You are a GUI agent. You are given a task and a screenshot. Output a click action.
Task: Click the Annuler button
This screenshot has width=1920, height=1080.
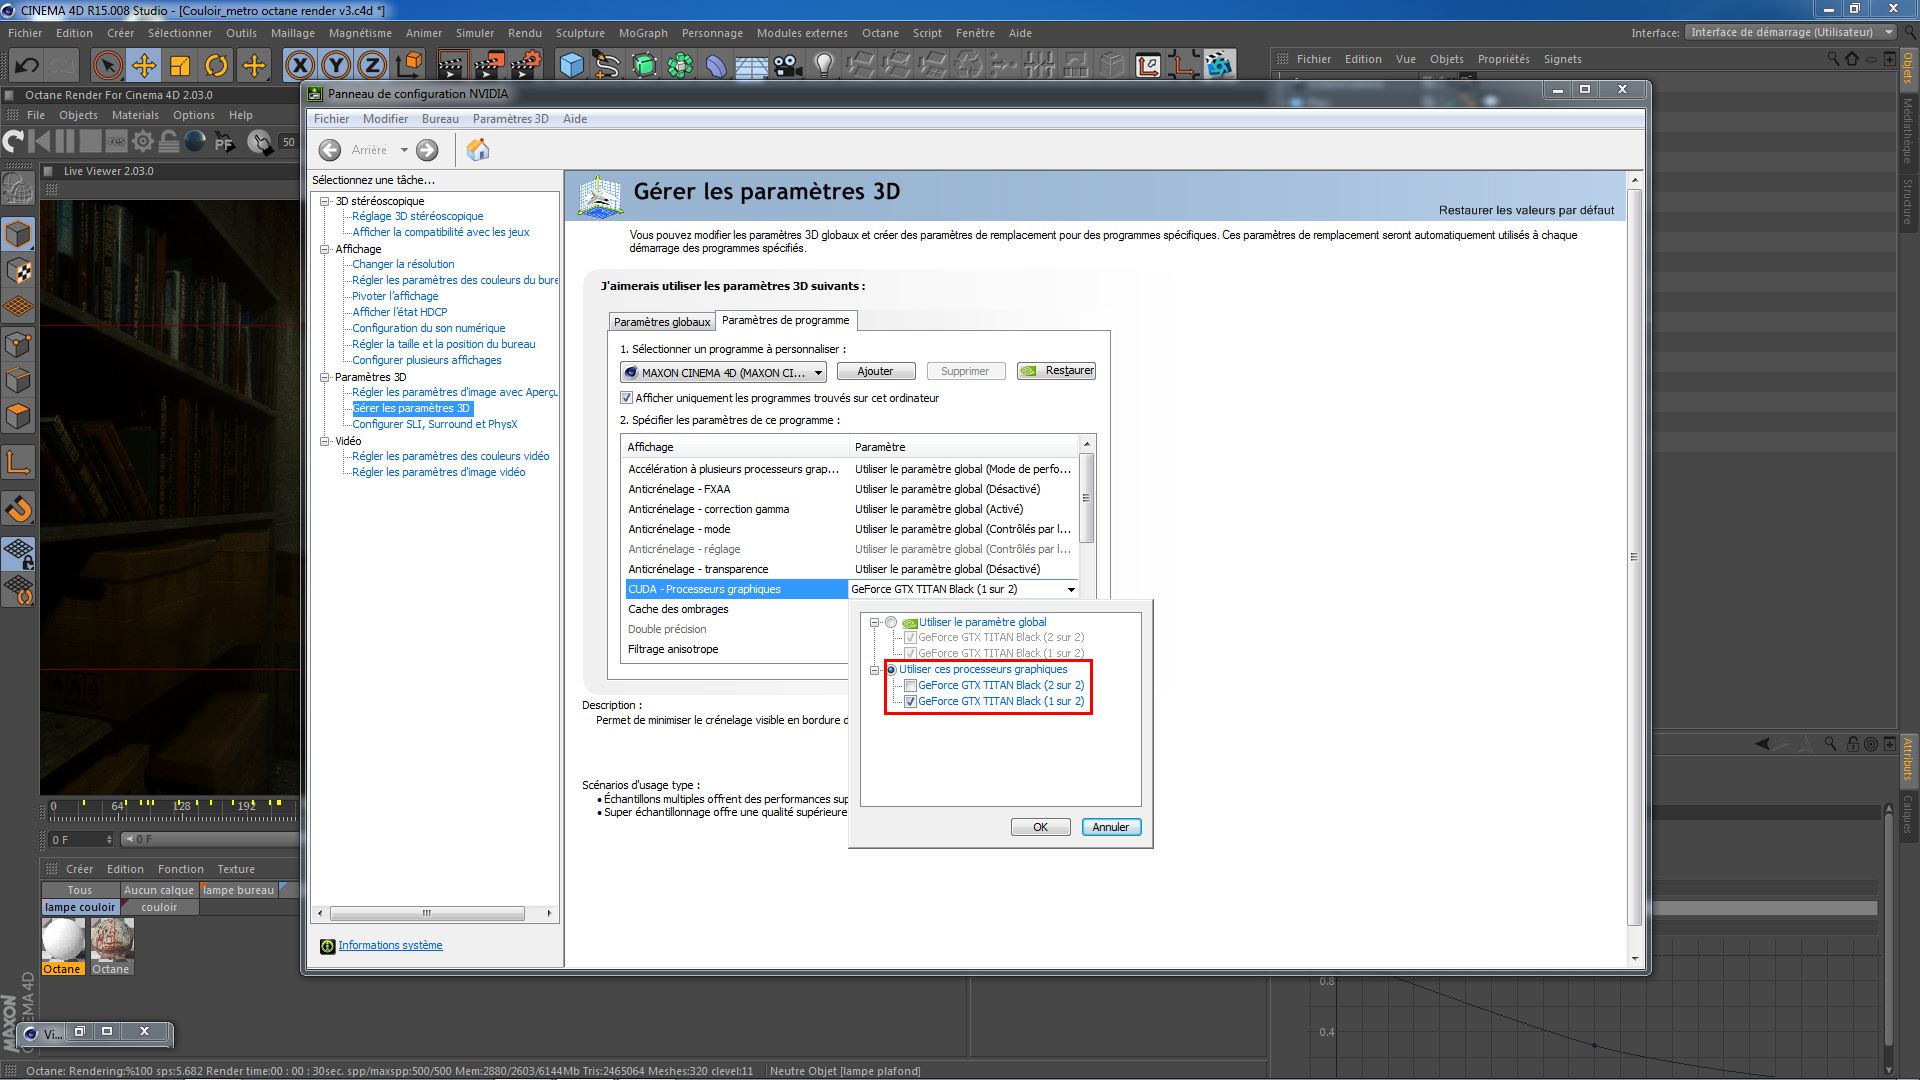click(1110, 827)
